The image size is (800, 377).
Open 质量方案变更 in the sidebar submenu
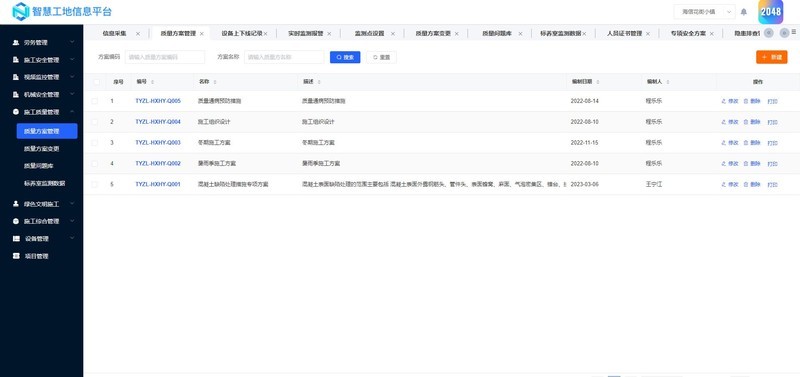click(41, 149)
